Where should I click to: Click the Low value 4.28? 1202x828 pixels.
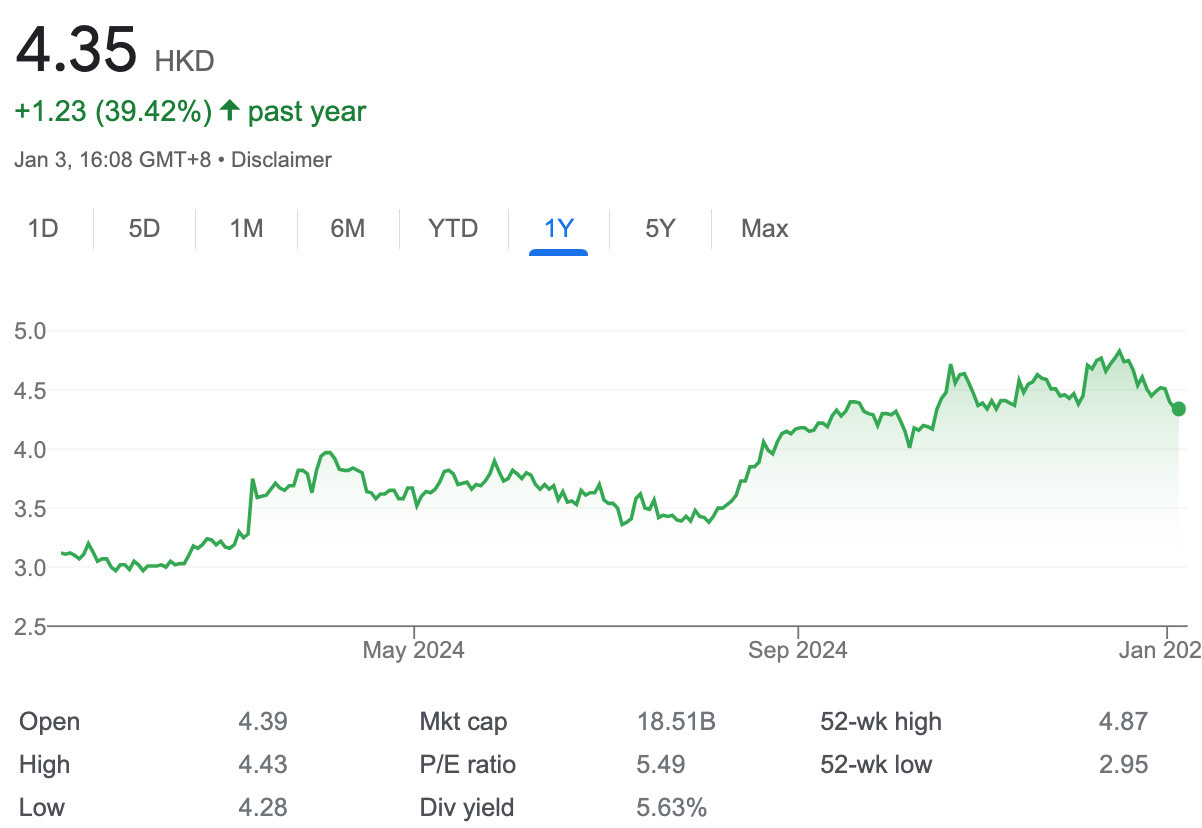[x=263, y=807]
